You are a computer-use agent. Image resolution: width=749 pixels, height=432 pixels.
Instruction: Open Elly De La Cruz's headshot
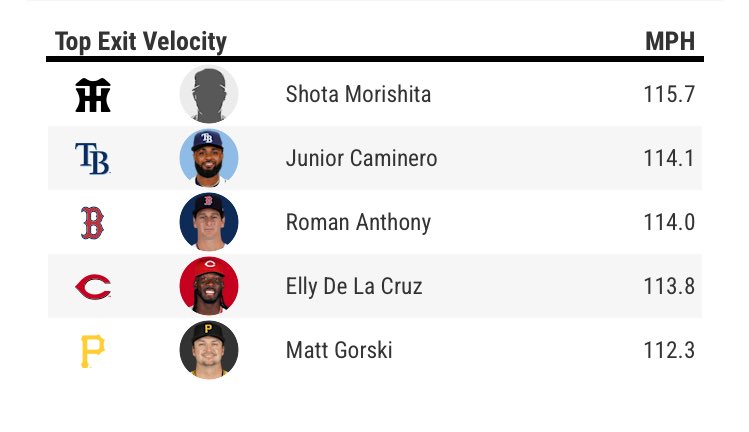tap(209, 287)
